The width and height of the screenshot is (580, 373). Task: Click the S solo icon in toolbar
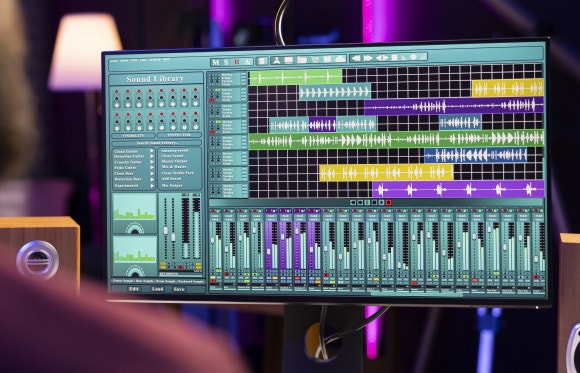tap(226, 62)
